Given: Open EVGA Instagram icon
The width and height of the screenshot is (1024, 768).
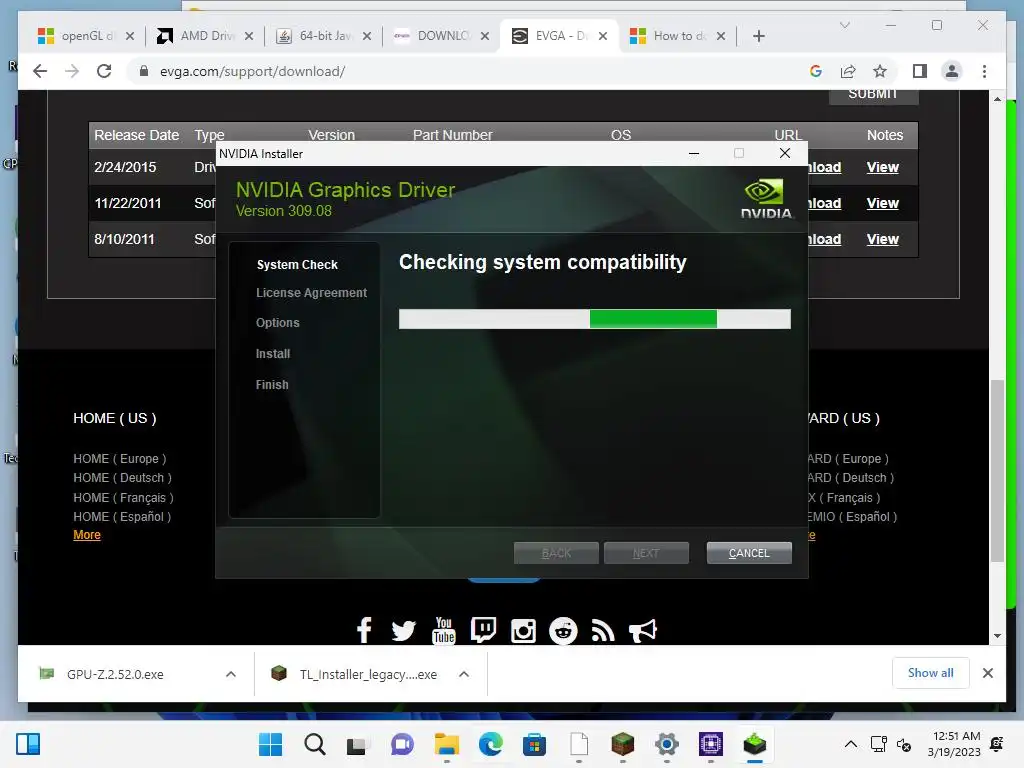Looking at the screenshot, I should pos(523,631).
